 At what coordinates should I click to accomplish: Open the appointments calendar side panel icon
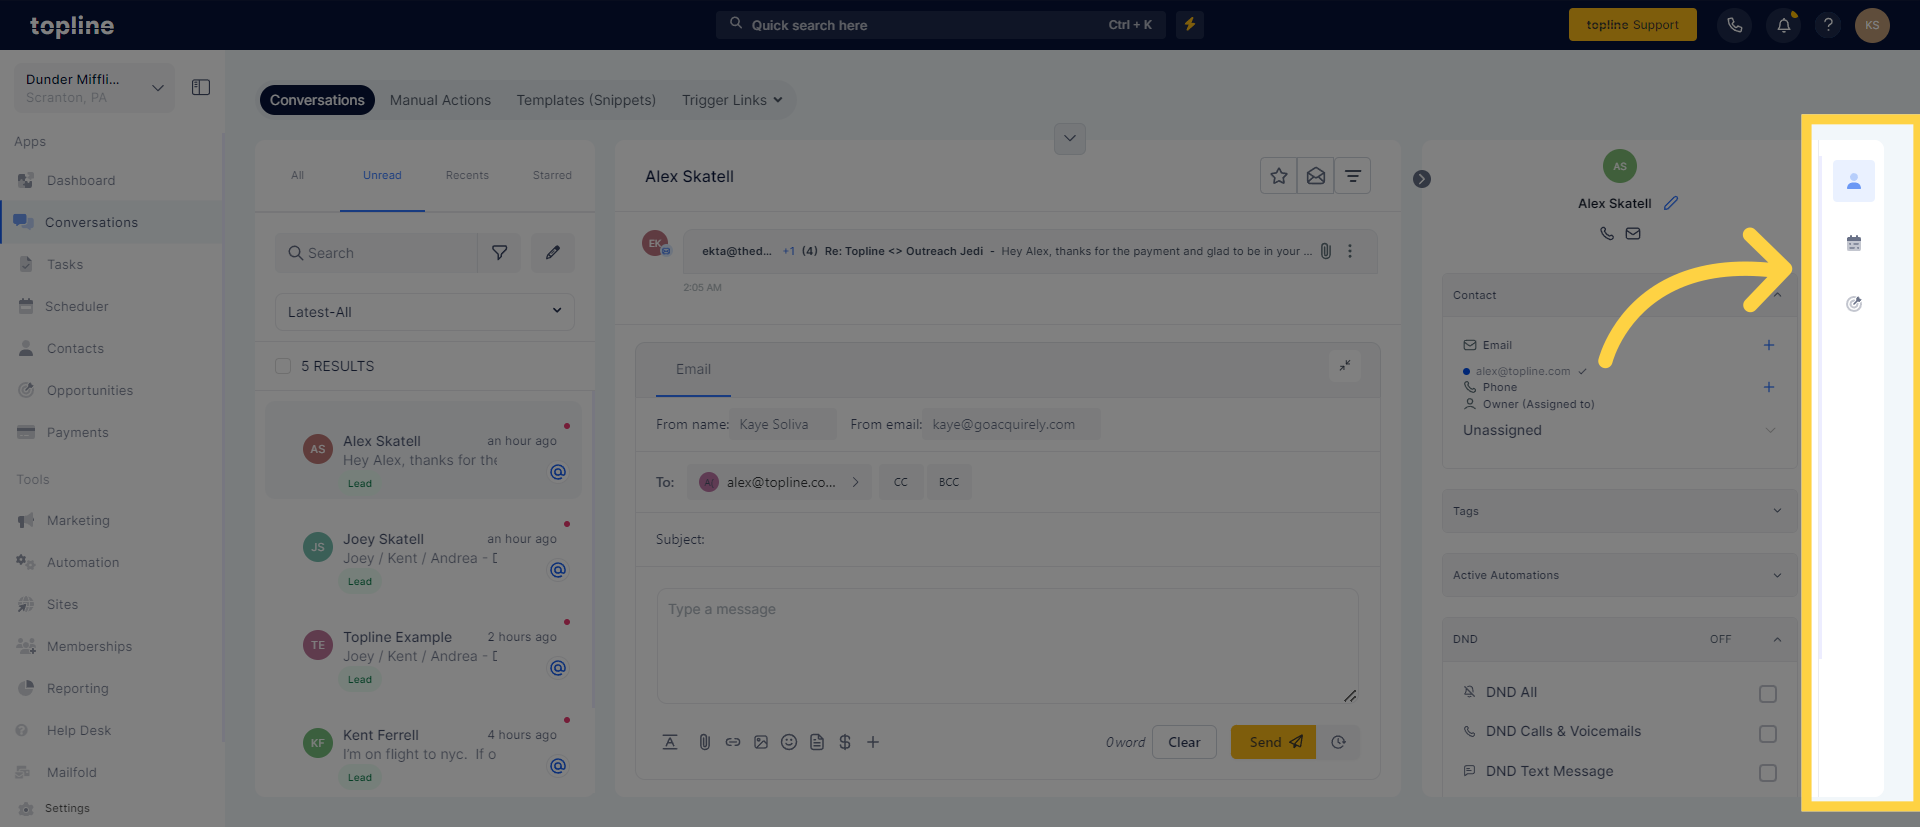click(x=1853, y=243)
